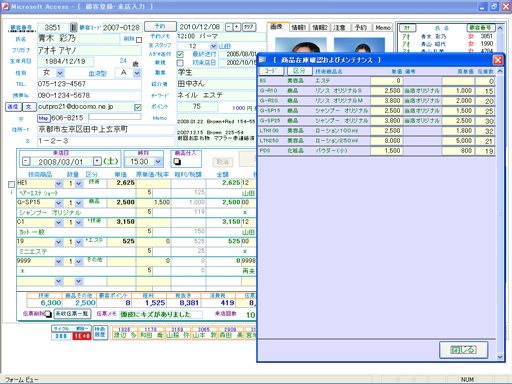Open the time dropdown showing 15:30
Image resolution: width=512 pixels, height=384 pixels.
pos(158,162)
